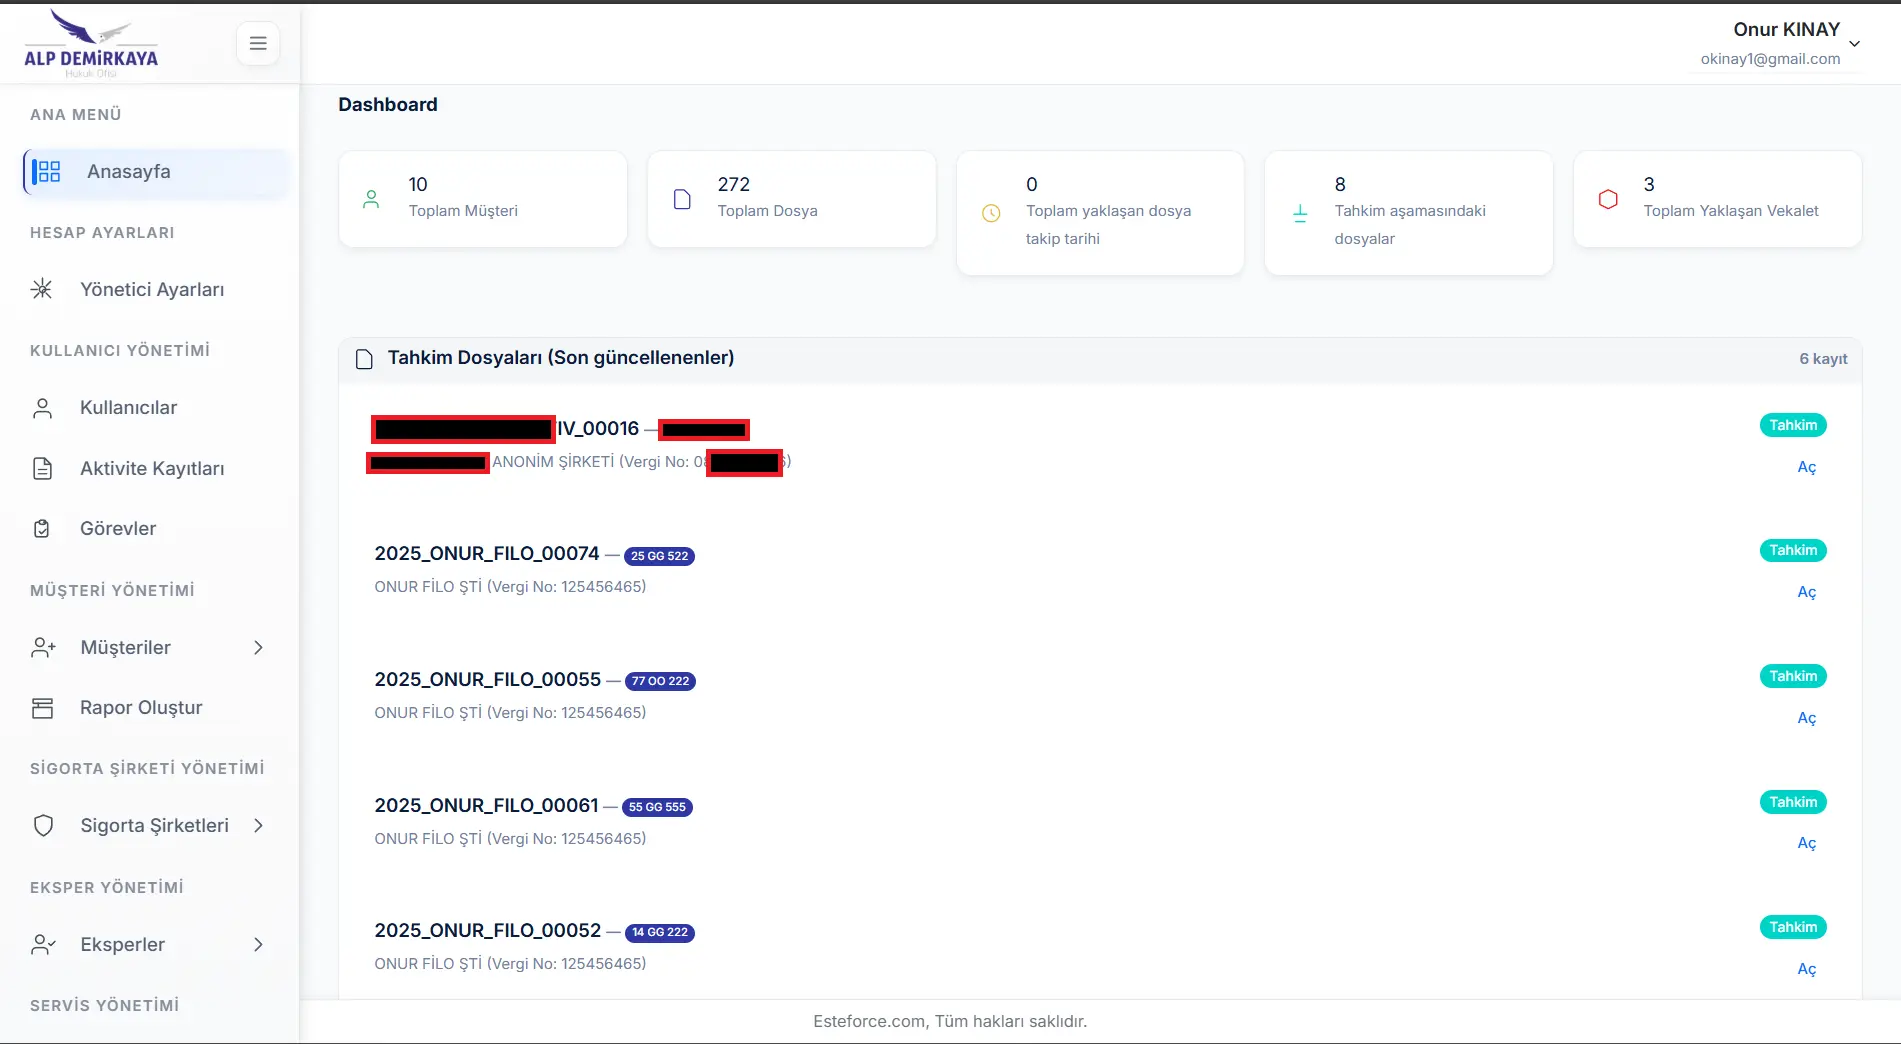Click the 14 GG 222 plate badge
Viewport: 1901px width, 1044px height.
660,932
